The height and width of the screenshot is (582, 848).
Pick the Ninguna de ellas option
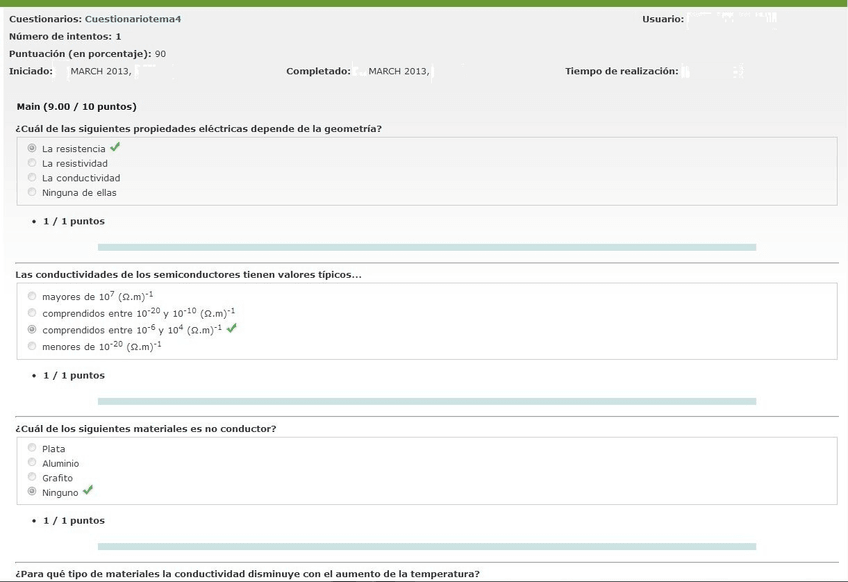[32, 192]
